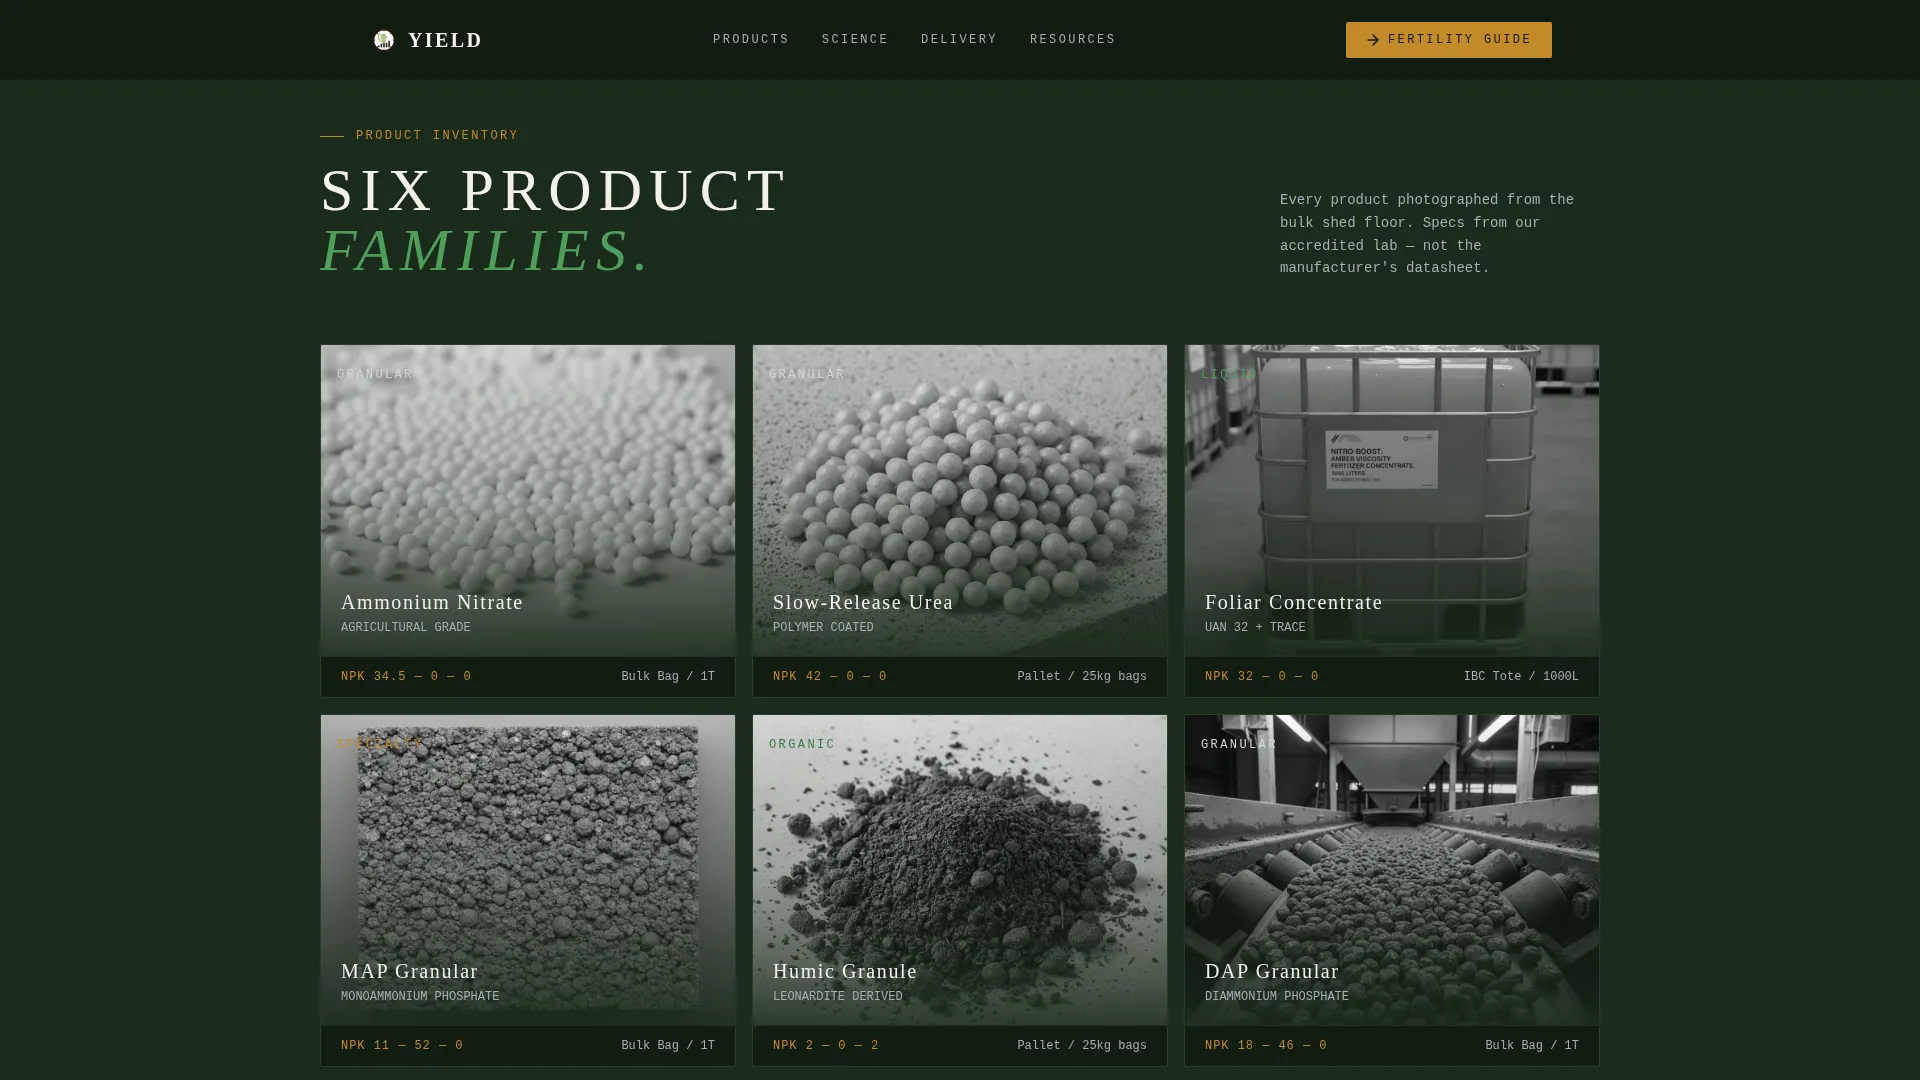Click the Product Inventory section label
The height and width of the screenshot is (1080, 1920).
pyautogui.click(x=437, y=136)
